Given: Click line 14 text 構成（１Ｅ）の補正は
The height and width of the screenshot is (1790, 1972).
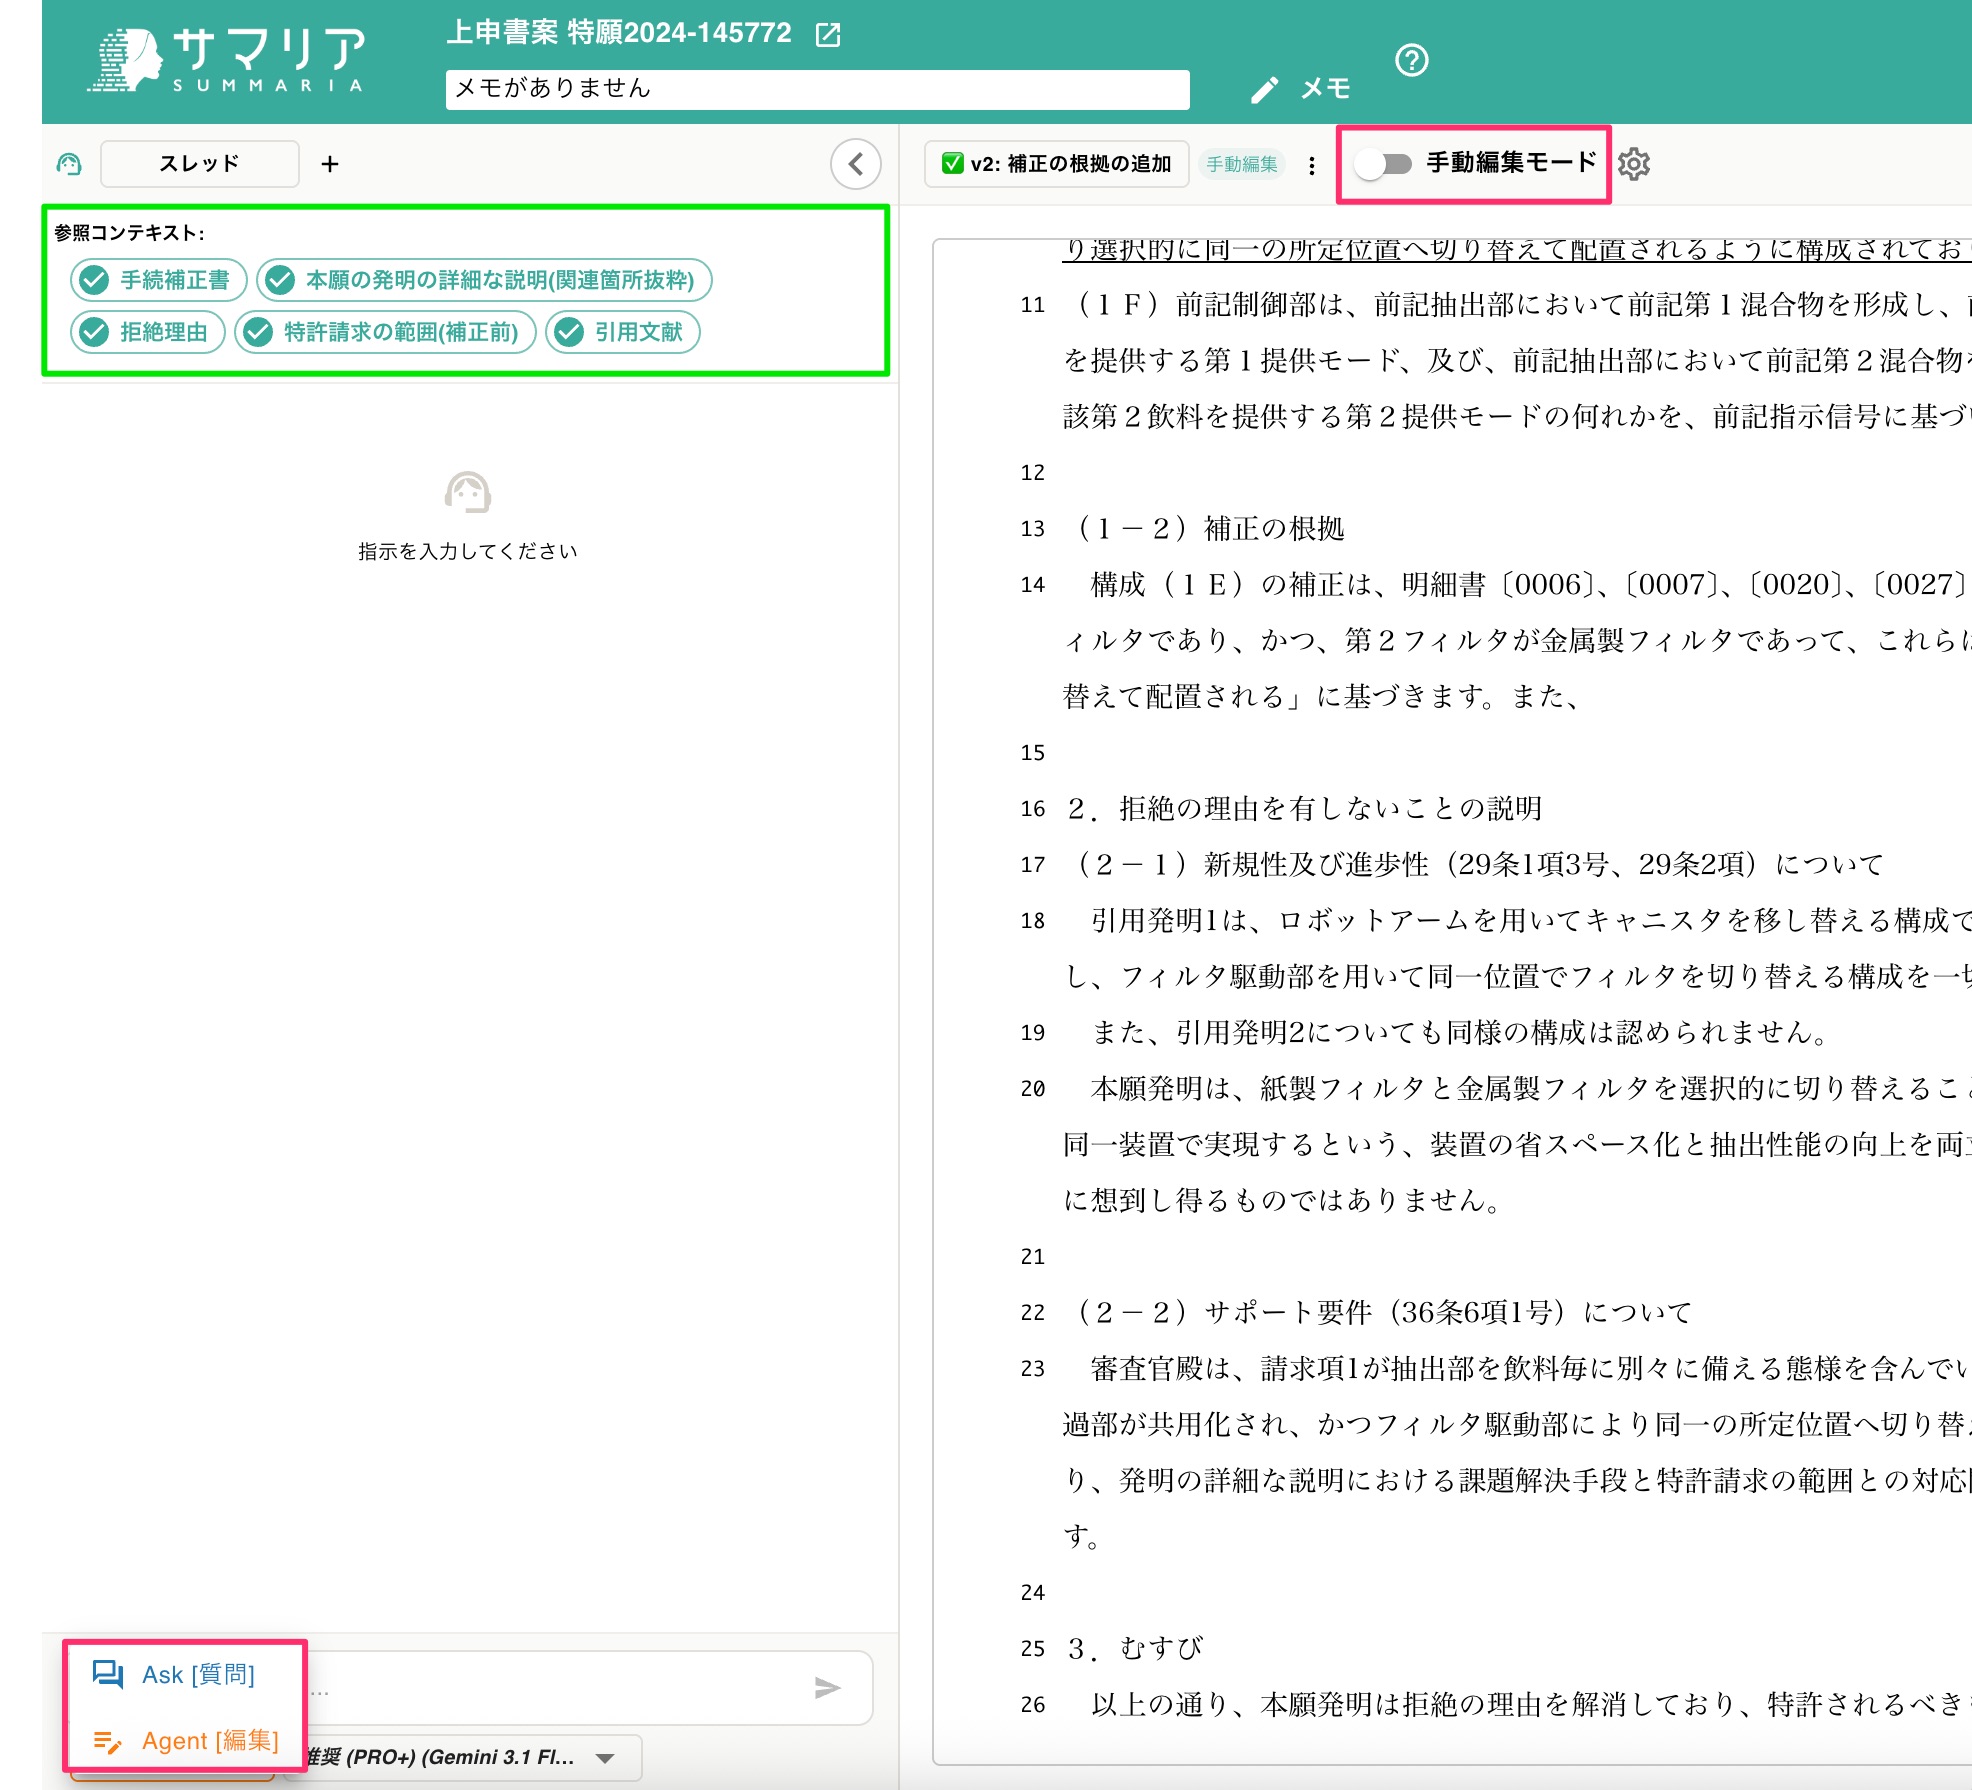Looking at the screenshot, I should (x=1231, y=584).
